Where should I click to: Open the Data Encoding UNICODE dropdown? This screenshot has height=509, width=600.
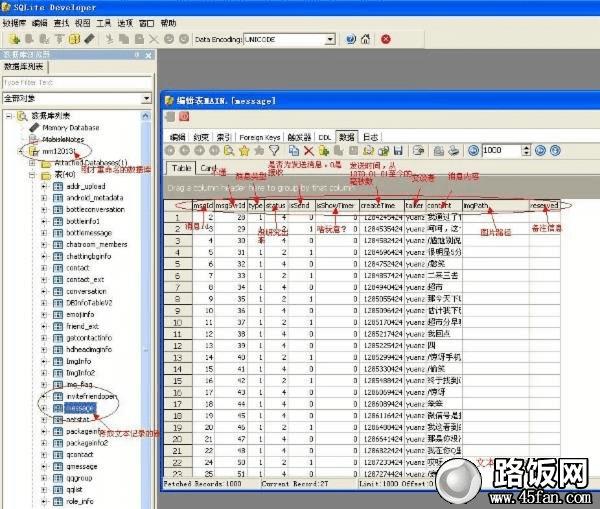coord(330,39)
